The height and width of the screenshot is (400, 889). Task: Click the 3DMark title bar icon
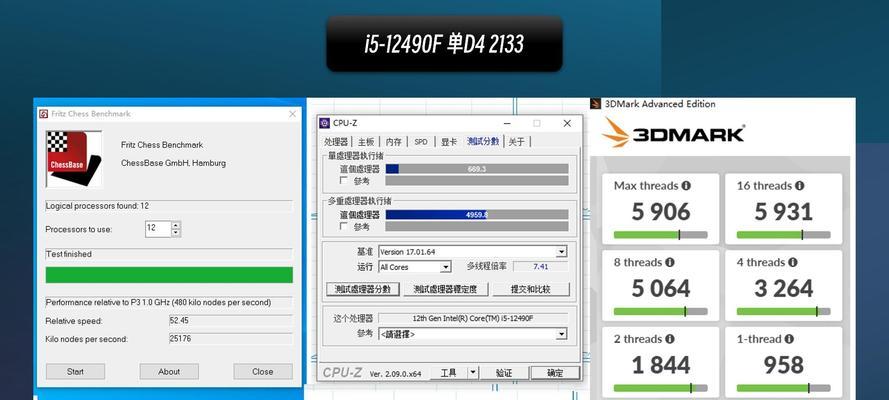(x=595, y=104)
